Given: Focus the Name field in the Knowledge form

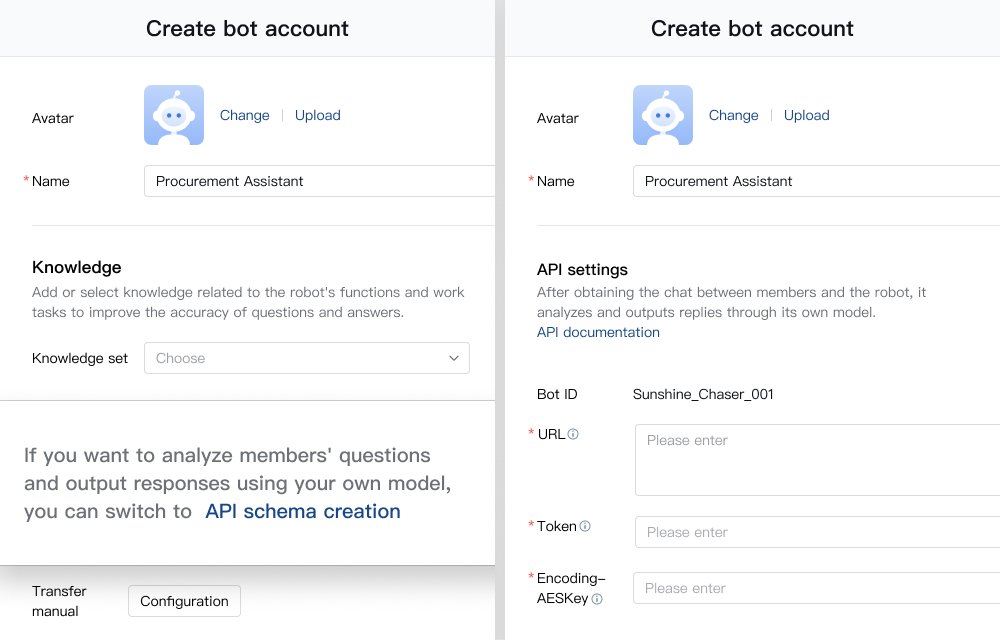Looking at the screenshot, I should point(320,181).
